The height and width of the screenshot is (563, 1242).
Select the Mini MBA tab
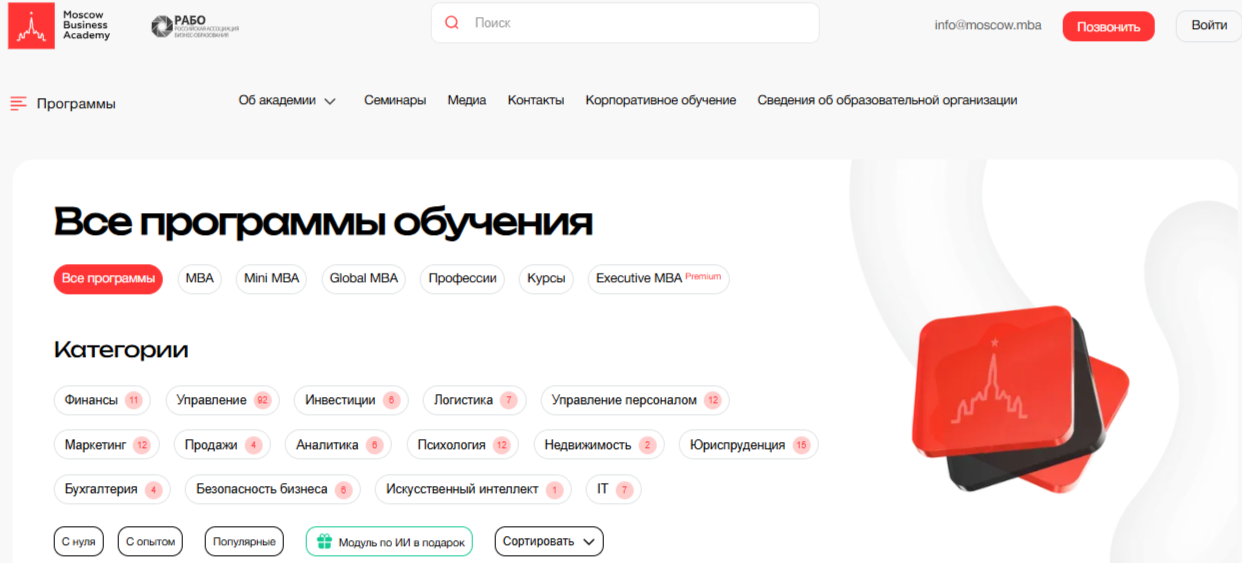[x=271, y=279]
